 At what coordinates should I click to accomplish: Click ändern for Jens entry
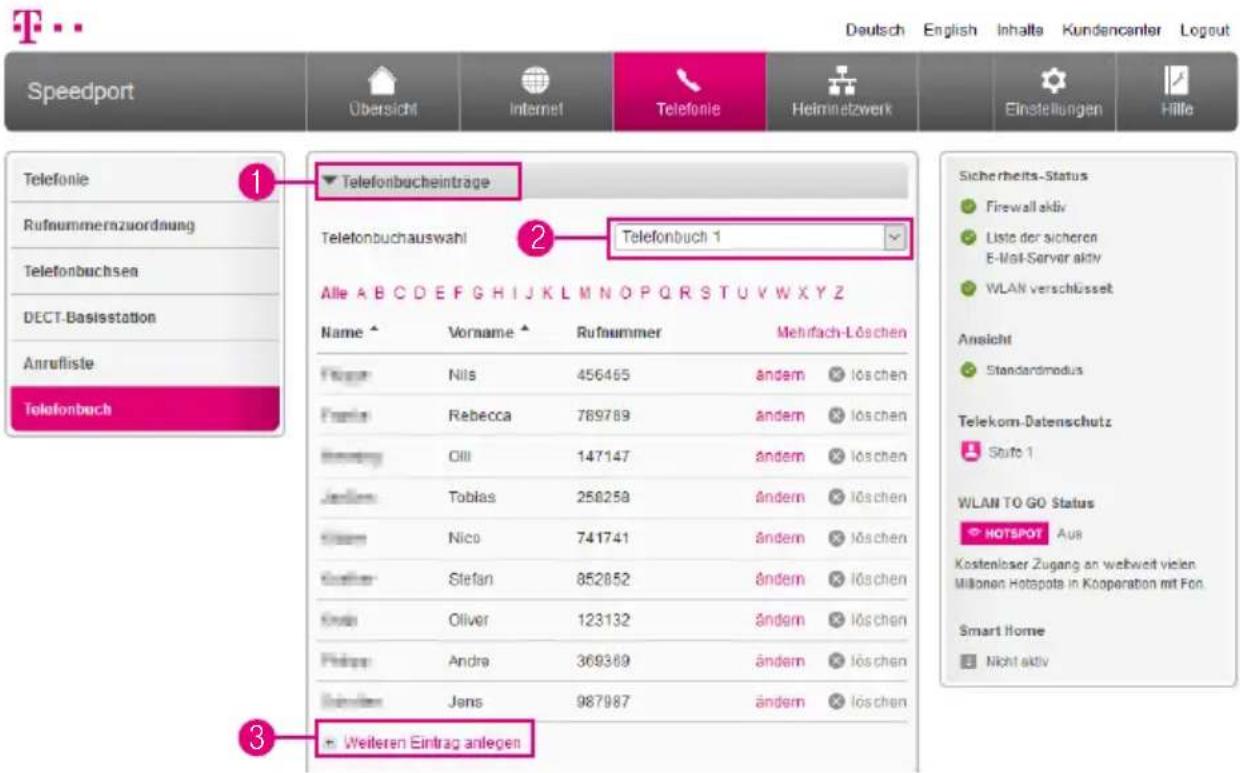coord(780,703)
